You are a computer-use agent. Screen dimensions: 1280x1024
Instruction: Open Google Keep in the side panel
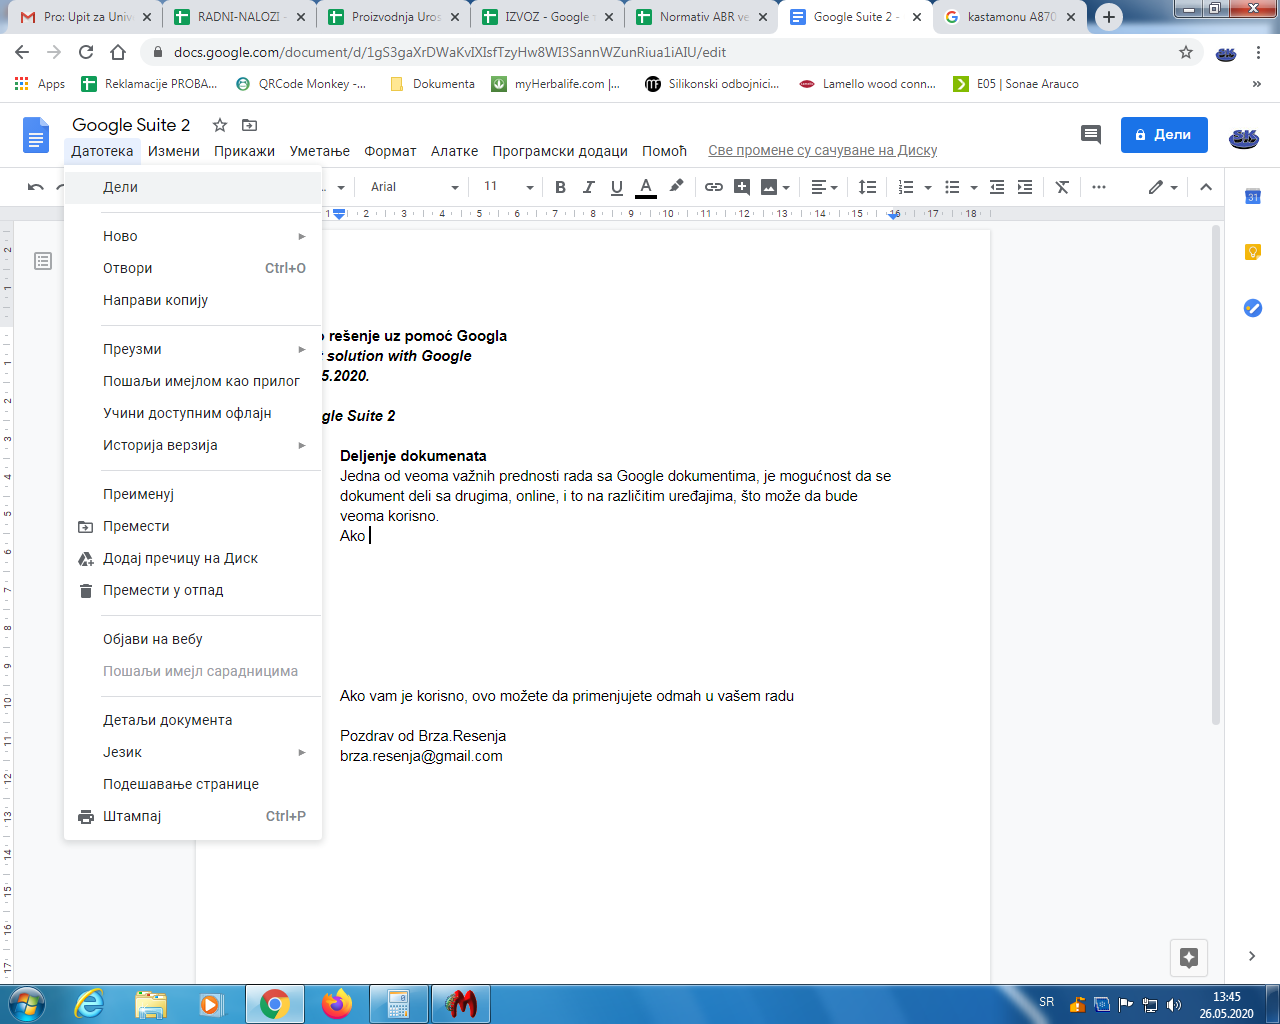pyautogui.click(x=1252, y=252)
